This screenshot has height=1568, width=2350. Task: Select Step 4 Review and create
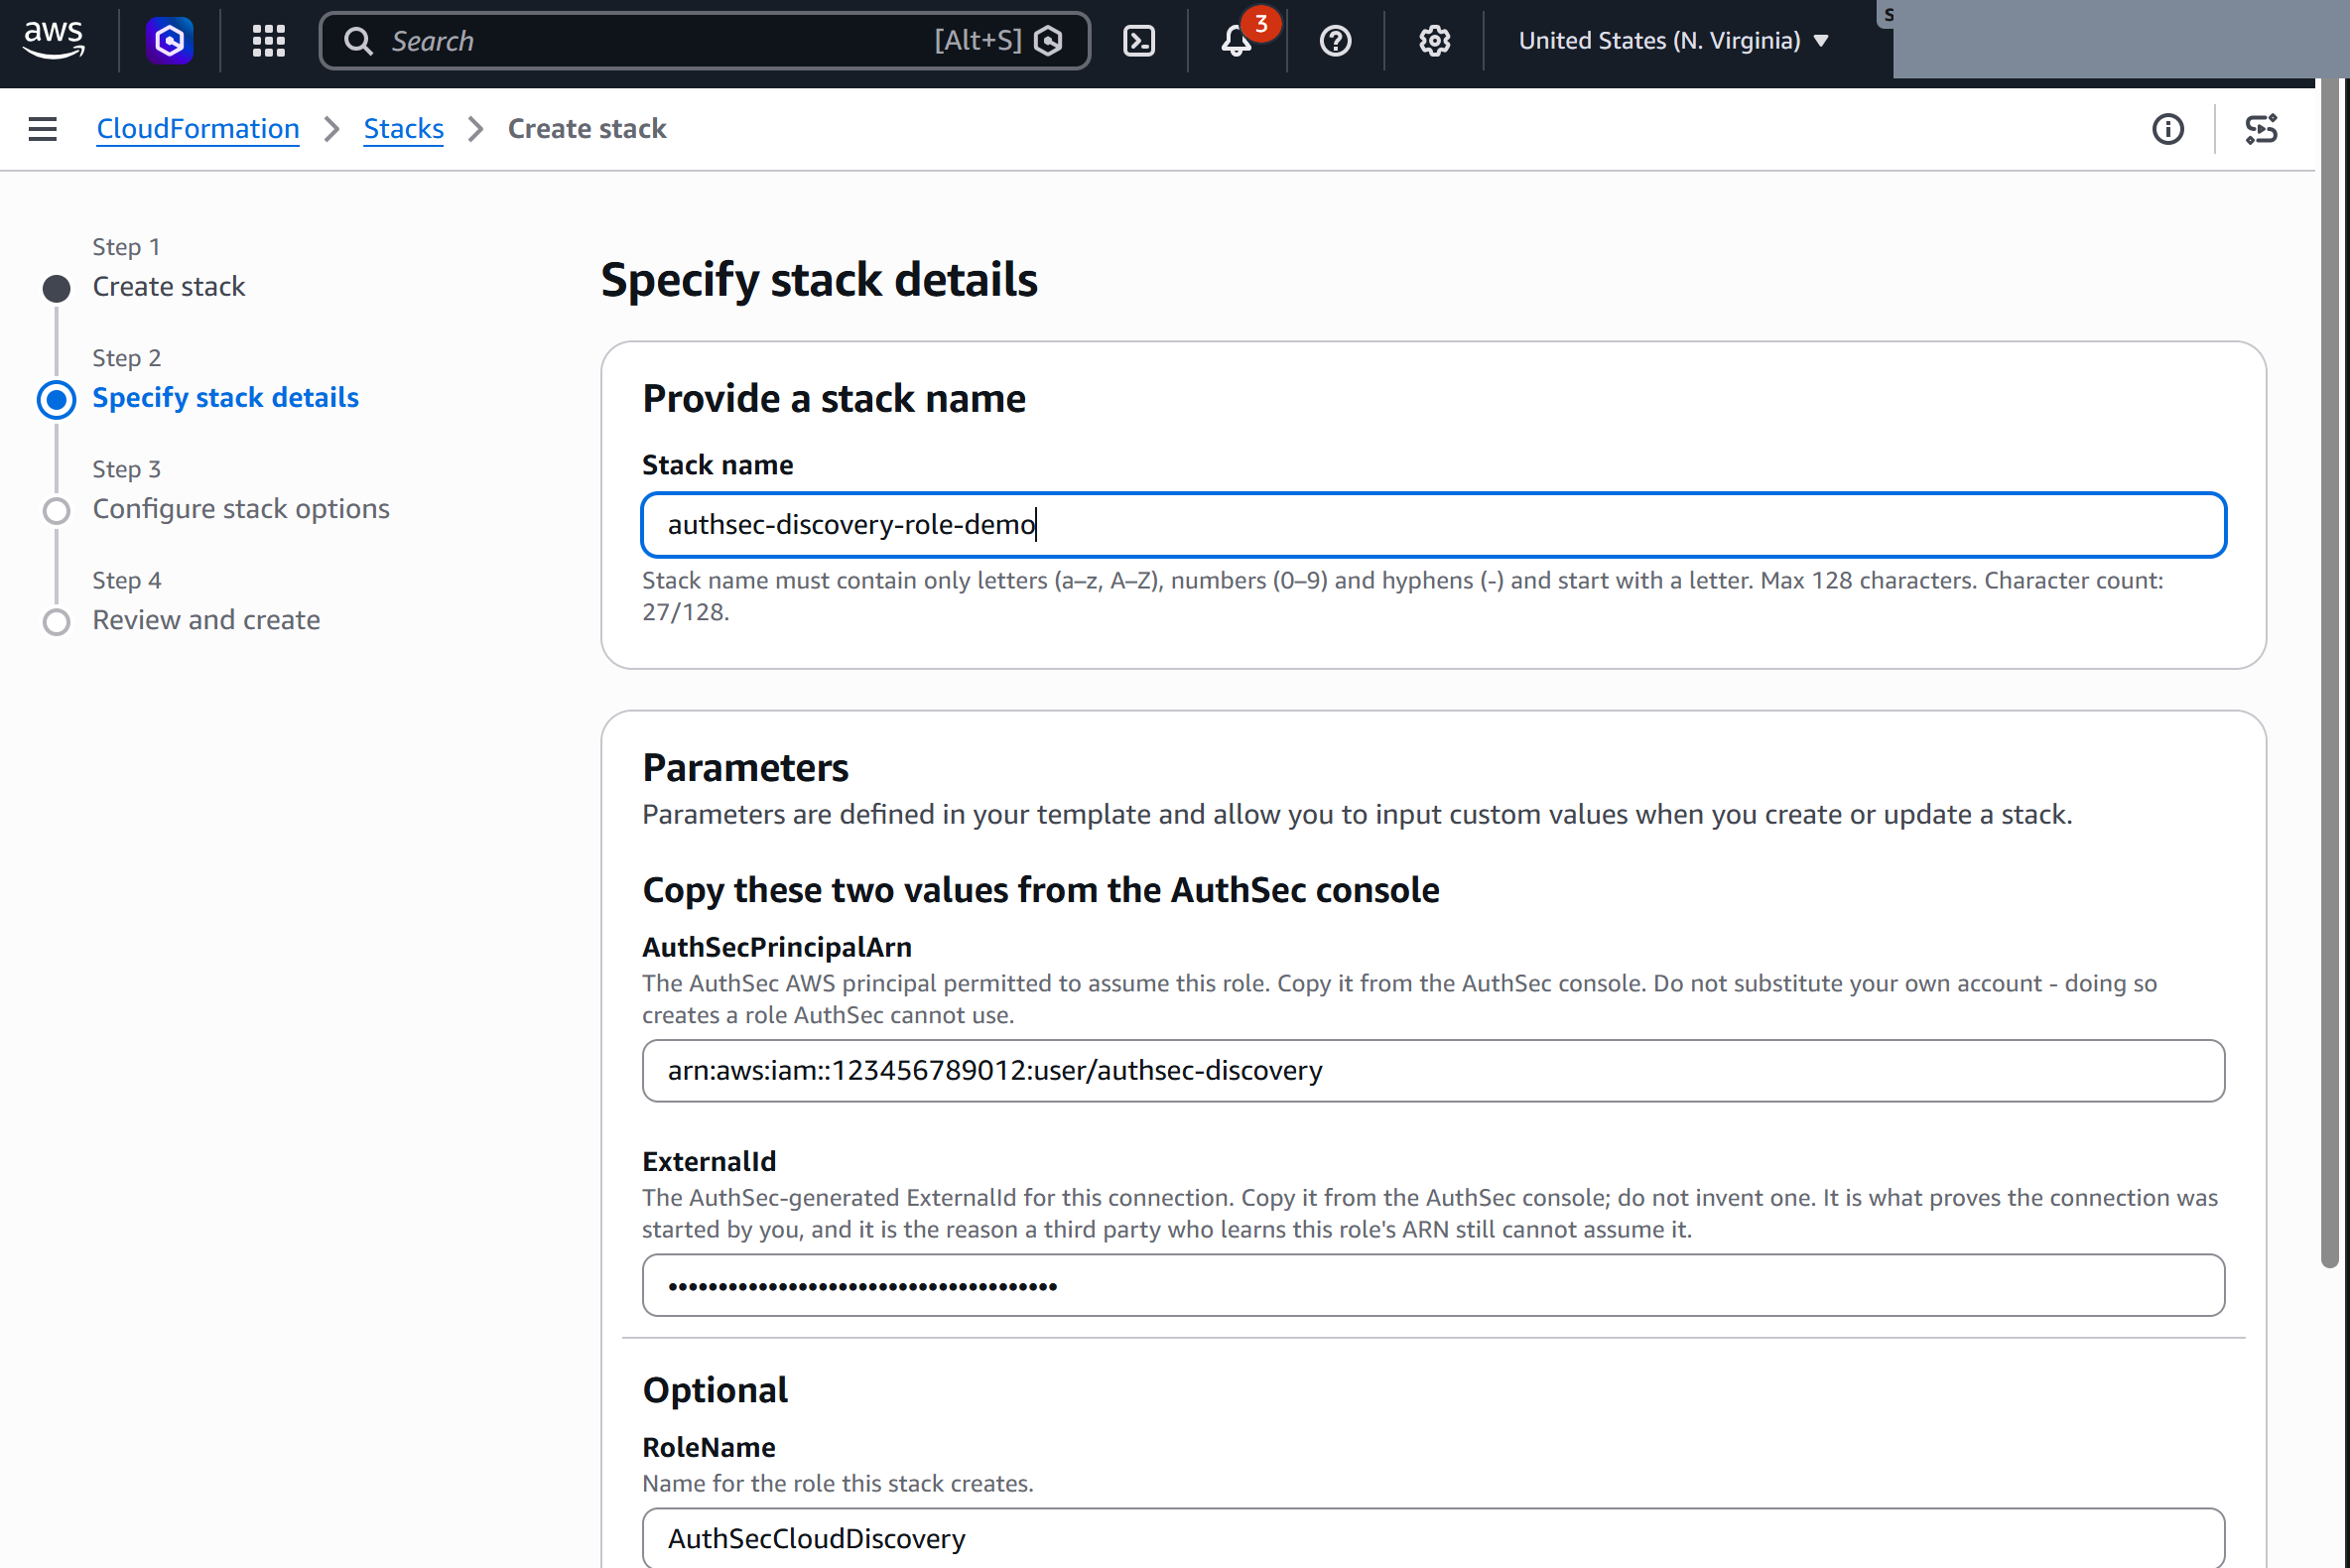pos(206,620)
